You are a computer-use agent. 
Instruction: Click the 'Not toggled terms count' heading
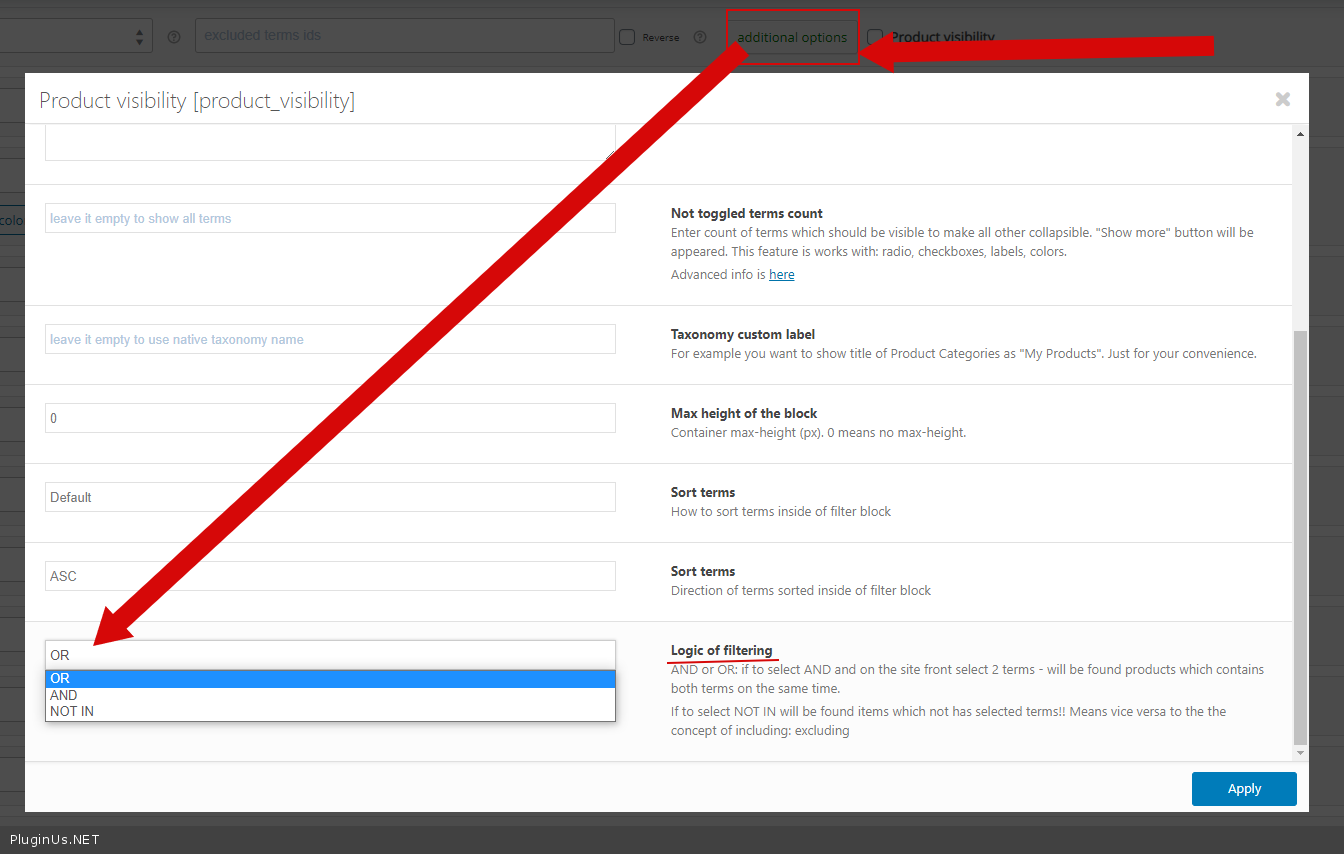[747, 213]
